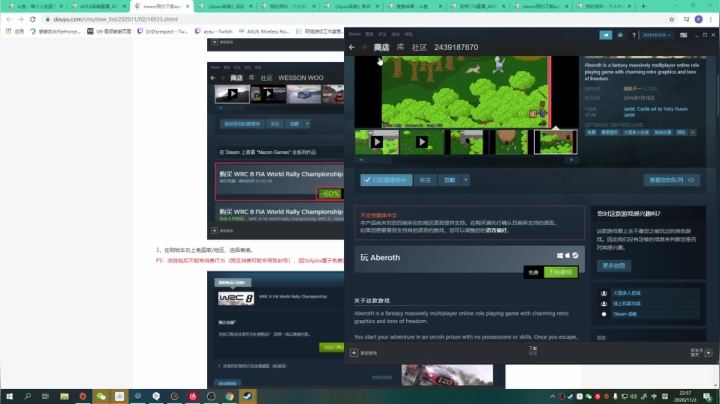The width and height of the screenshot is (720, 404).
Task: Open Steam menu in Steam window
Action: (354, 34)
